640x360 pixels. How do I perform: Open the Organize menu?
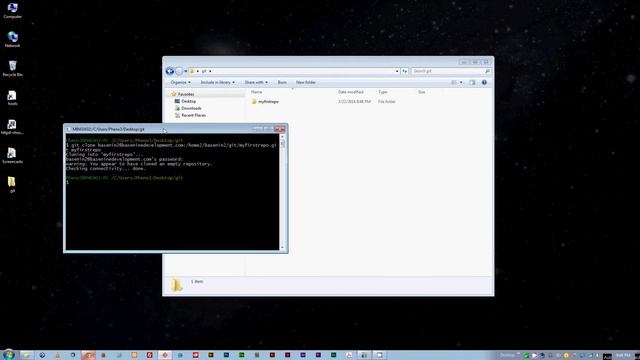click(x=180, y=82)
